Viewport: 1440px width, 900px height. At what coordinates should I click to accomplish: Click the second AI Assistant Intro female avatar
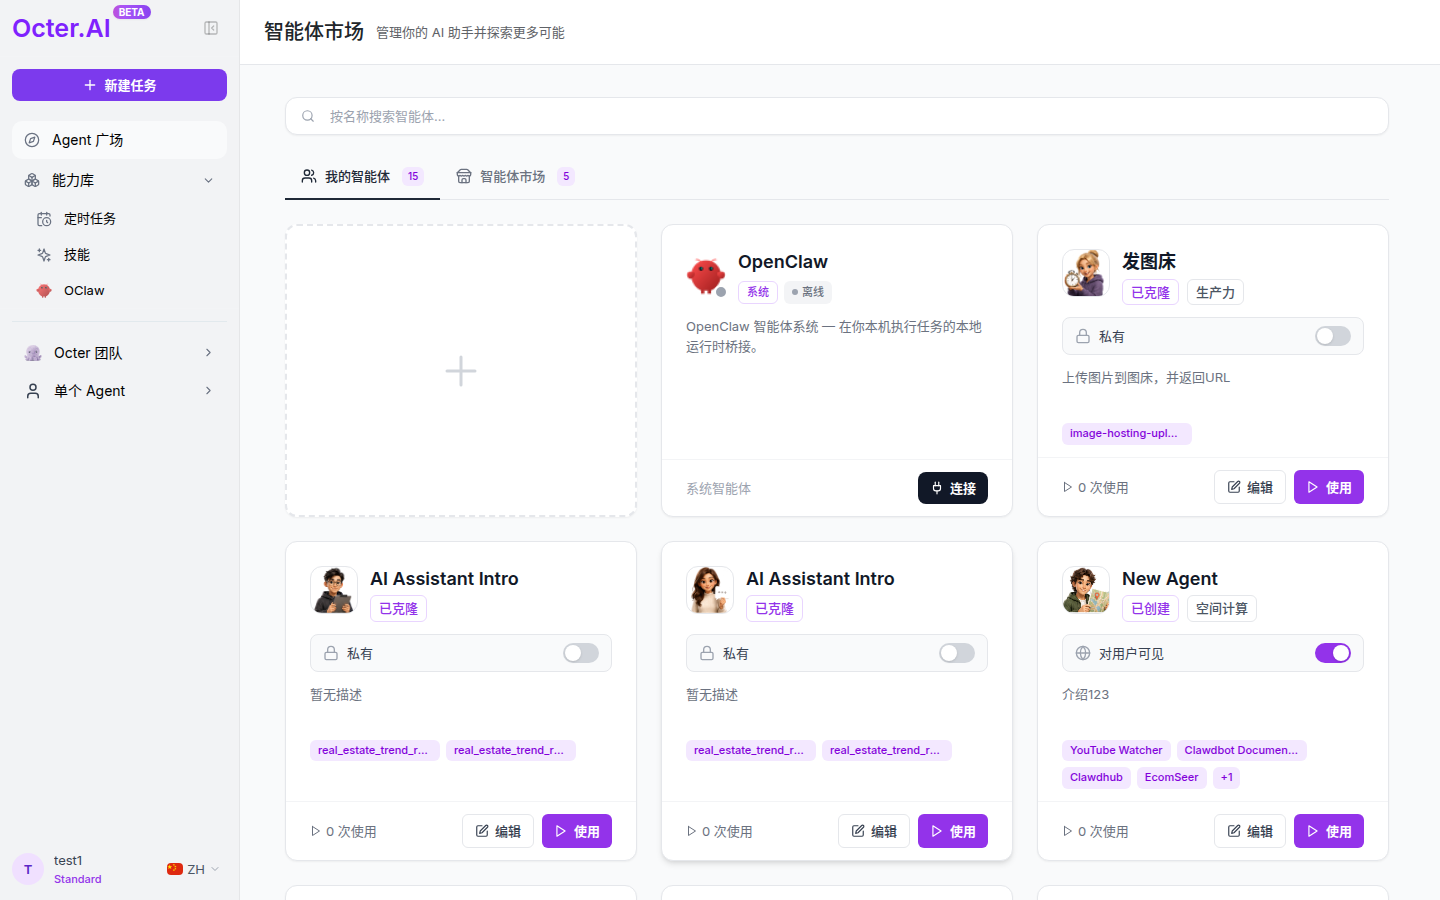pos(710,590)
